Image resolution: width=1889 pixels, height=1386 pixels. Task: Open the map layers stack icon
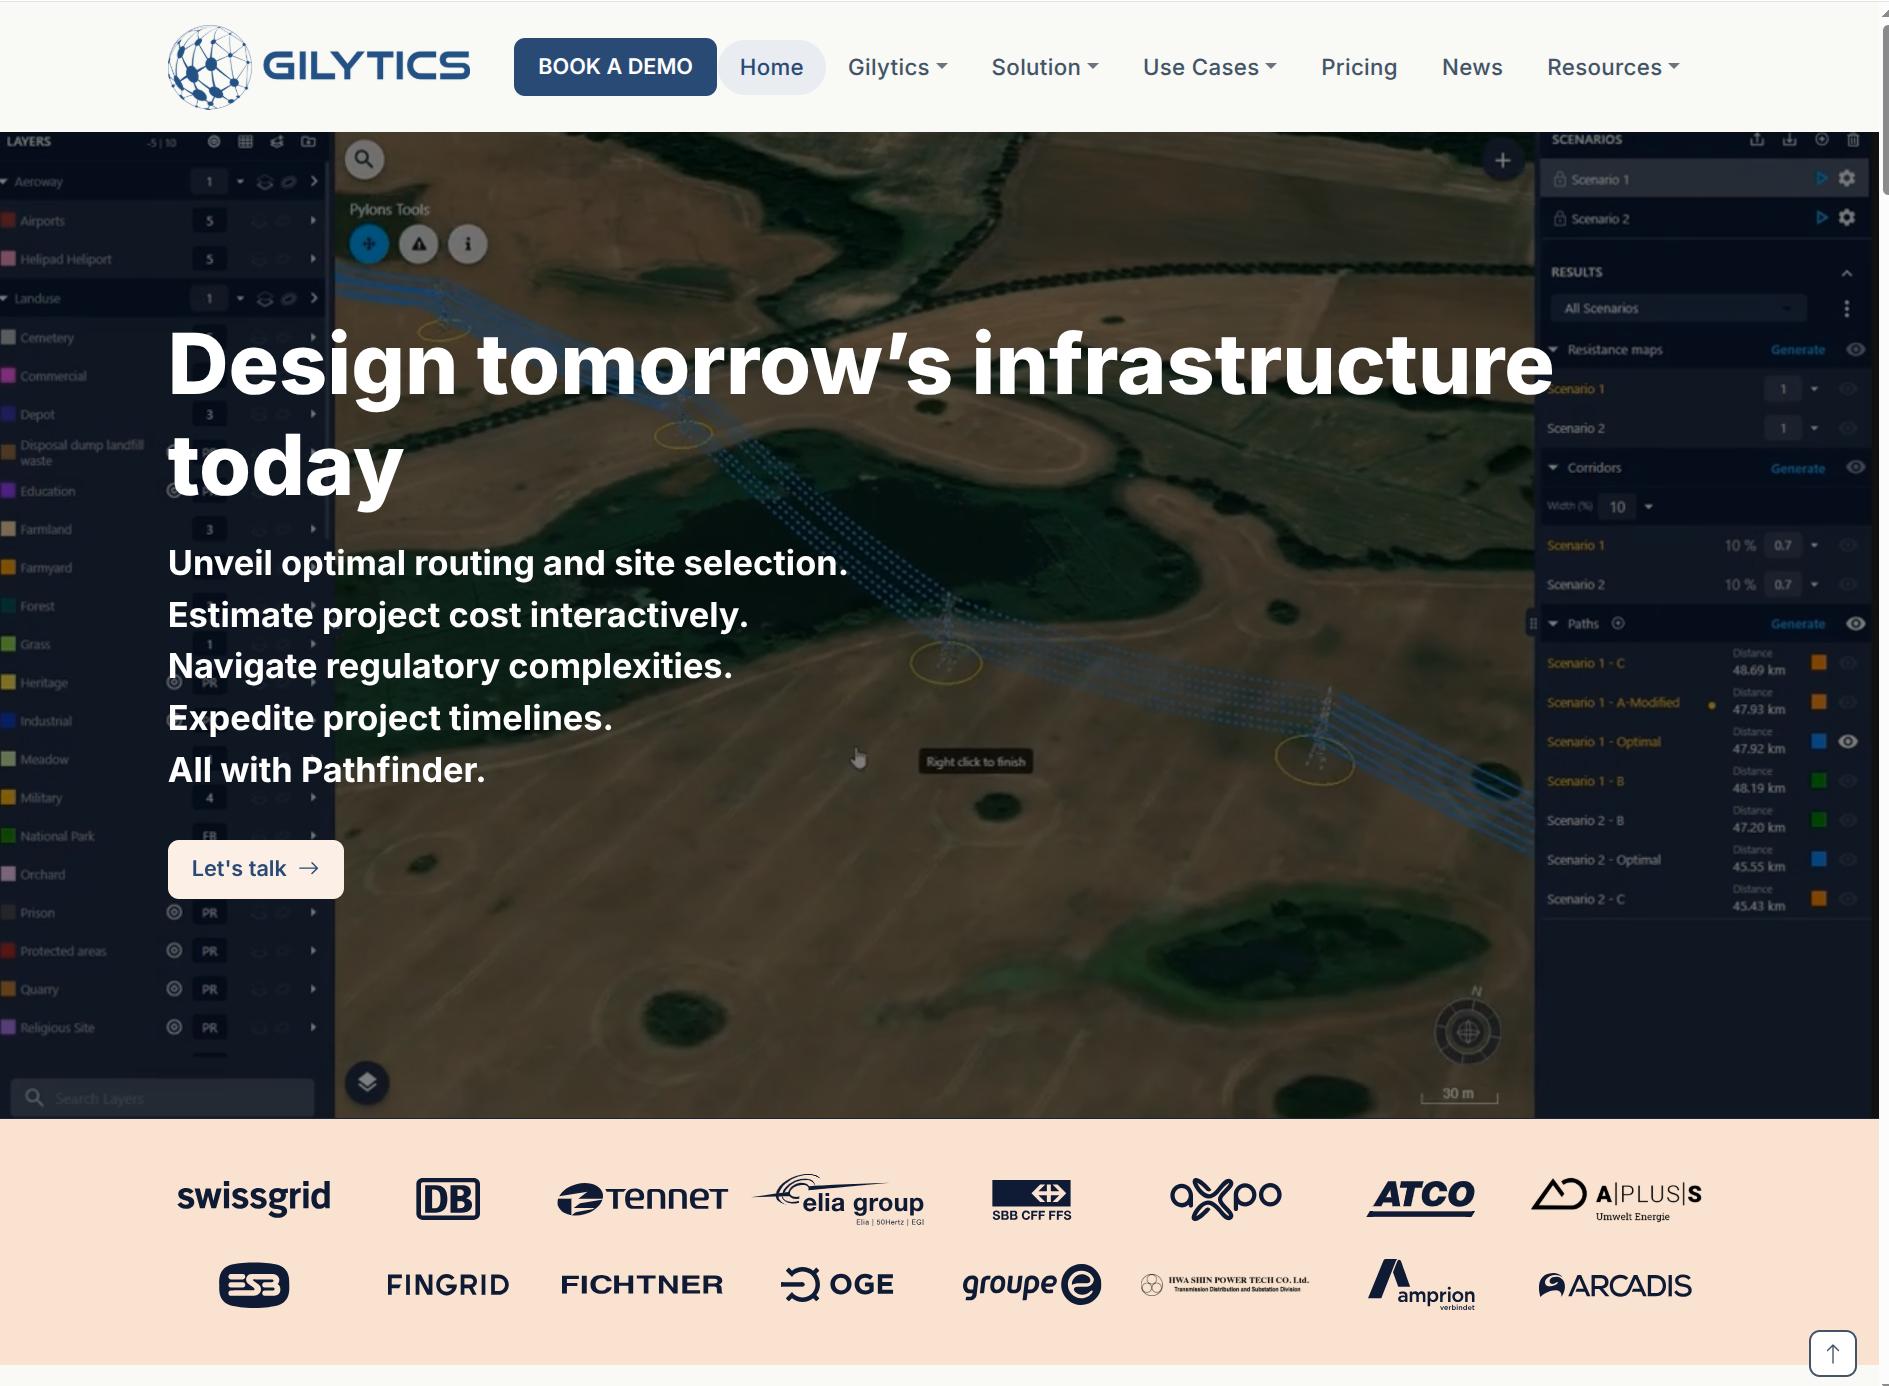(x=367, y=1082)
